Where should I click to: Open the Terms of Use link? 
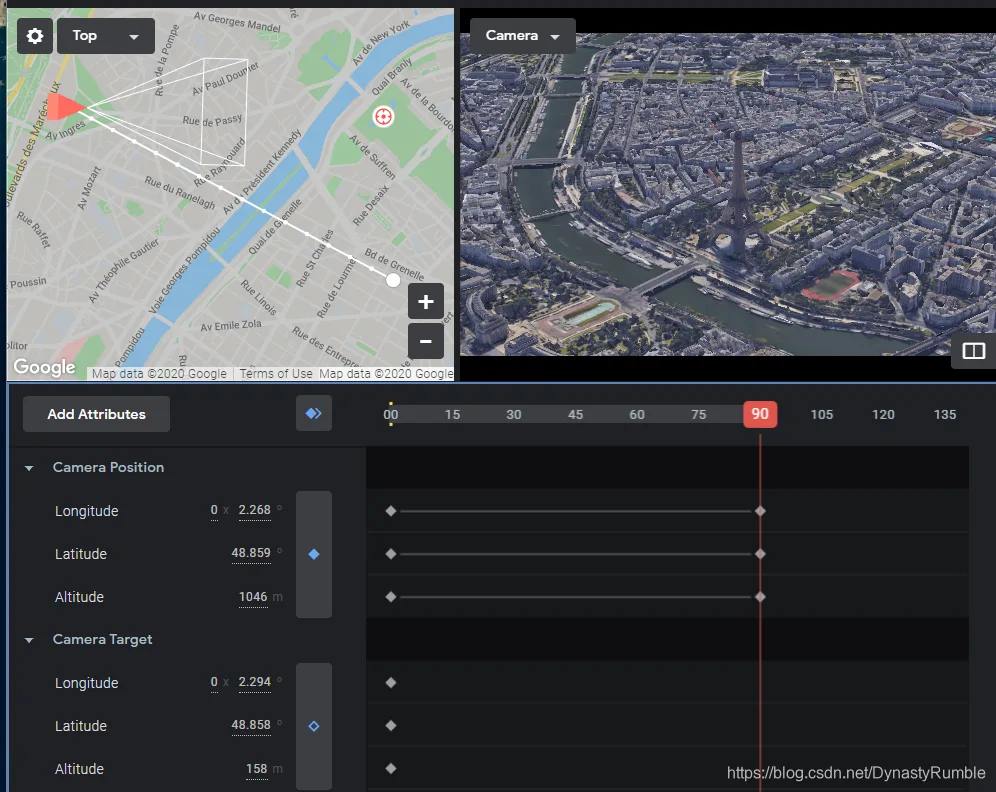coord(276,373)
